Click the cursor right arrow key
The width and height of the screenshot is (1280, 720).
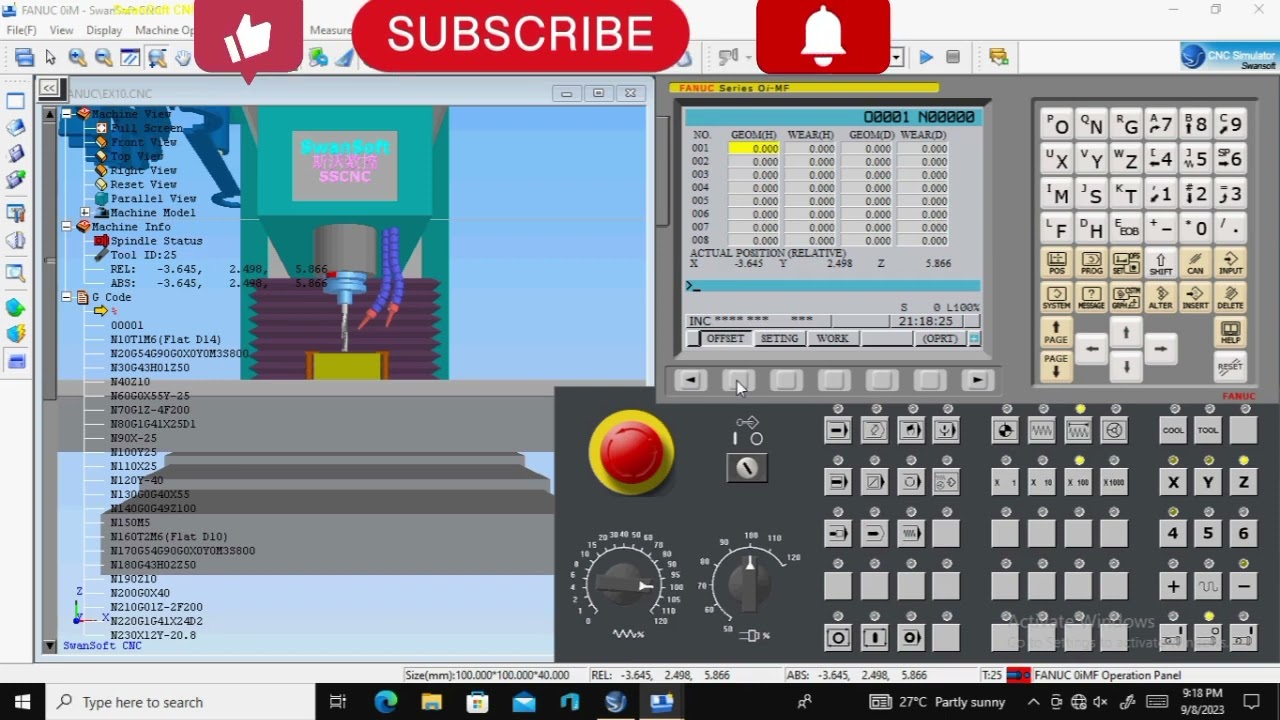point(1160,349)
